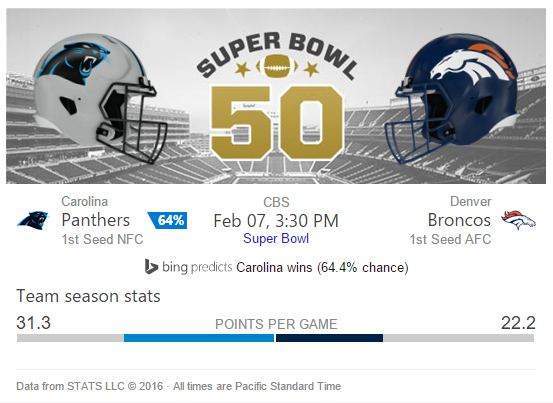553x403 pixels.
Task: Click the Super Bowl arched title text
Action: 277,53
